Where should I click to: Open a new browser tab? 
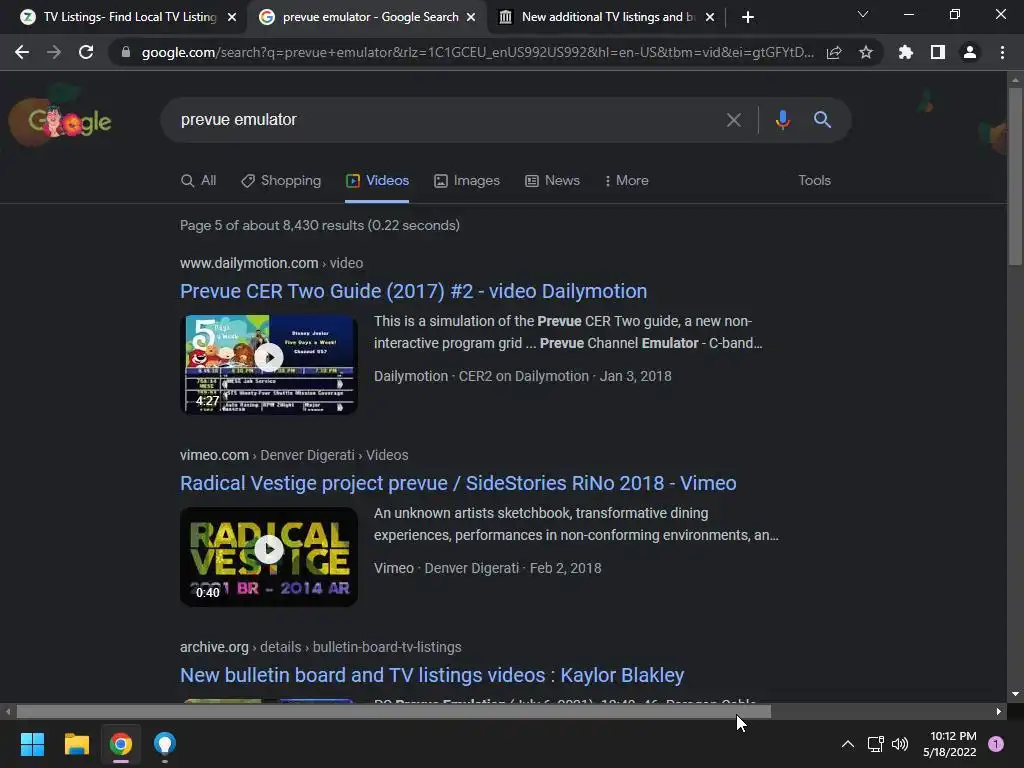pos(748,17)
